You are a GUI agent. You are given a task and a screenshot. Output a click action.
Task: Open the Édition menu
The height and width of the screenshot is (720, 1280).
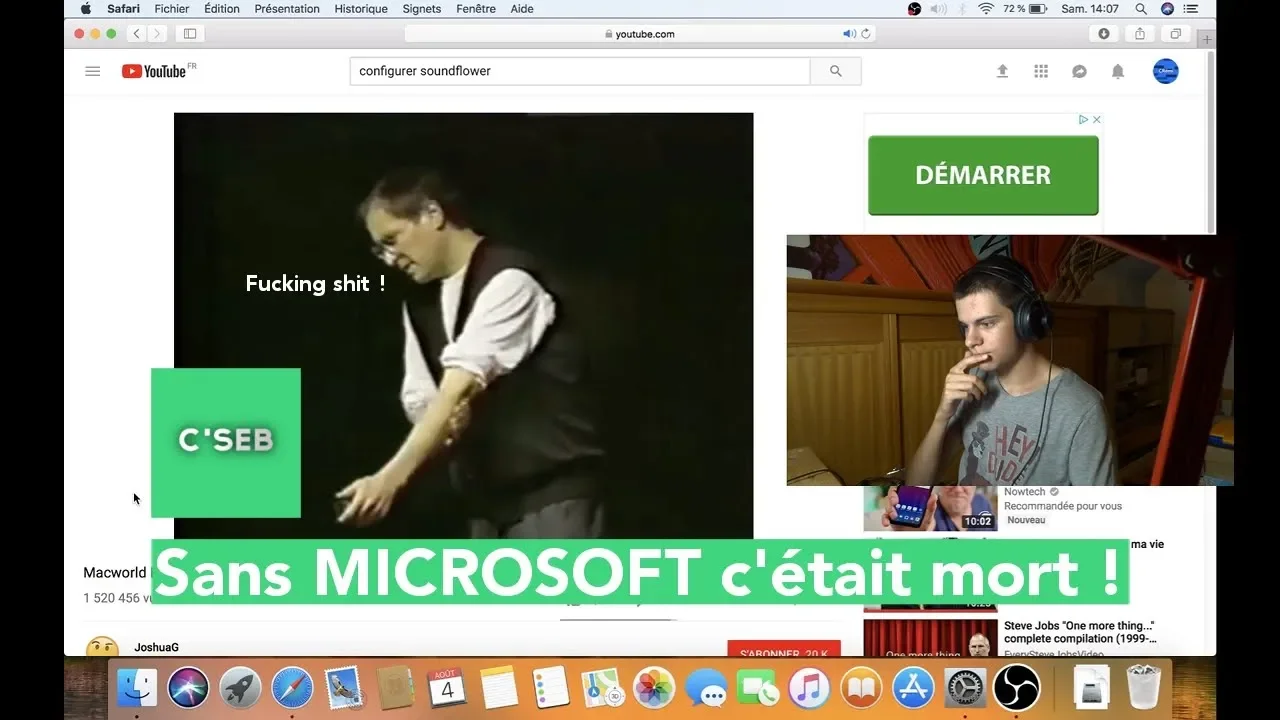click(222, 9)
